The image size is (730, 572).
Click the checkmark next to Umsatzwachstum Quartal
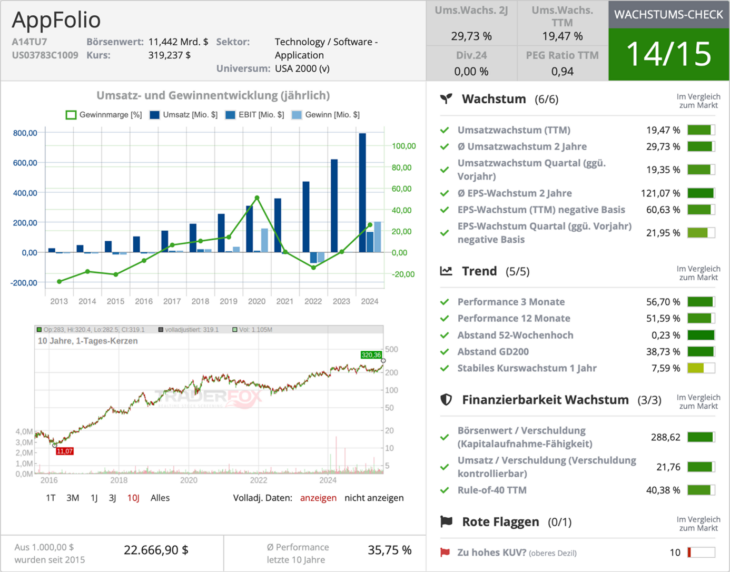tap(445, 170)
